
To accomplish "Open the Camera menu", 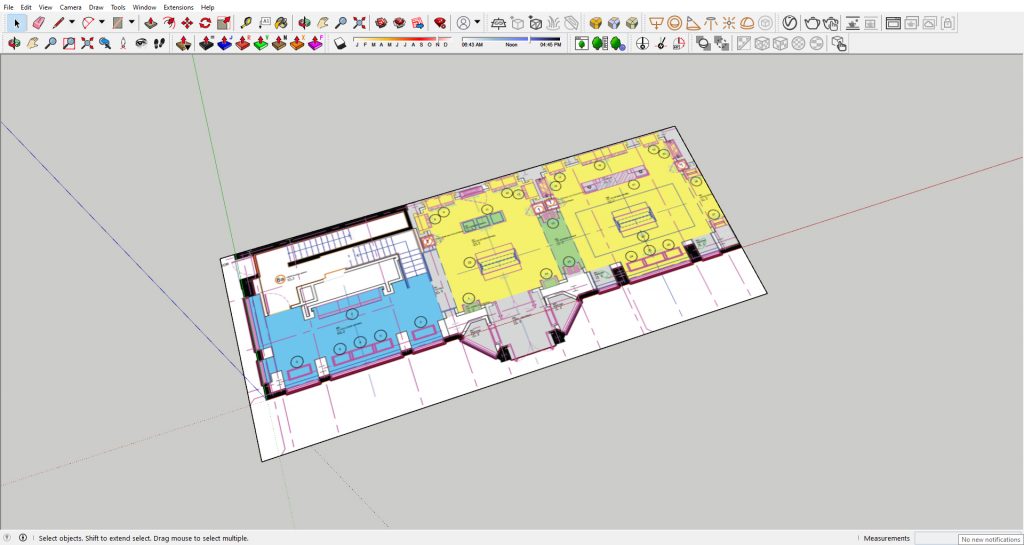I will click(x=70, y=7).
